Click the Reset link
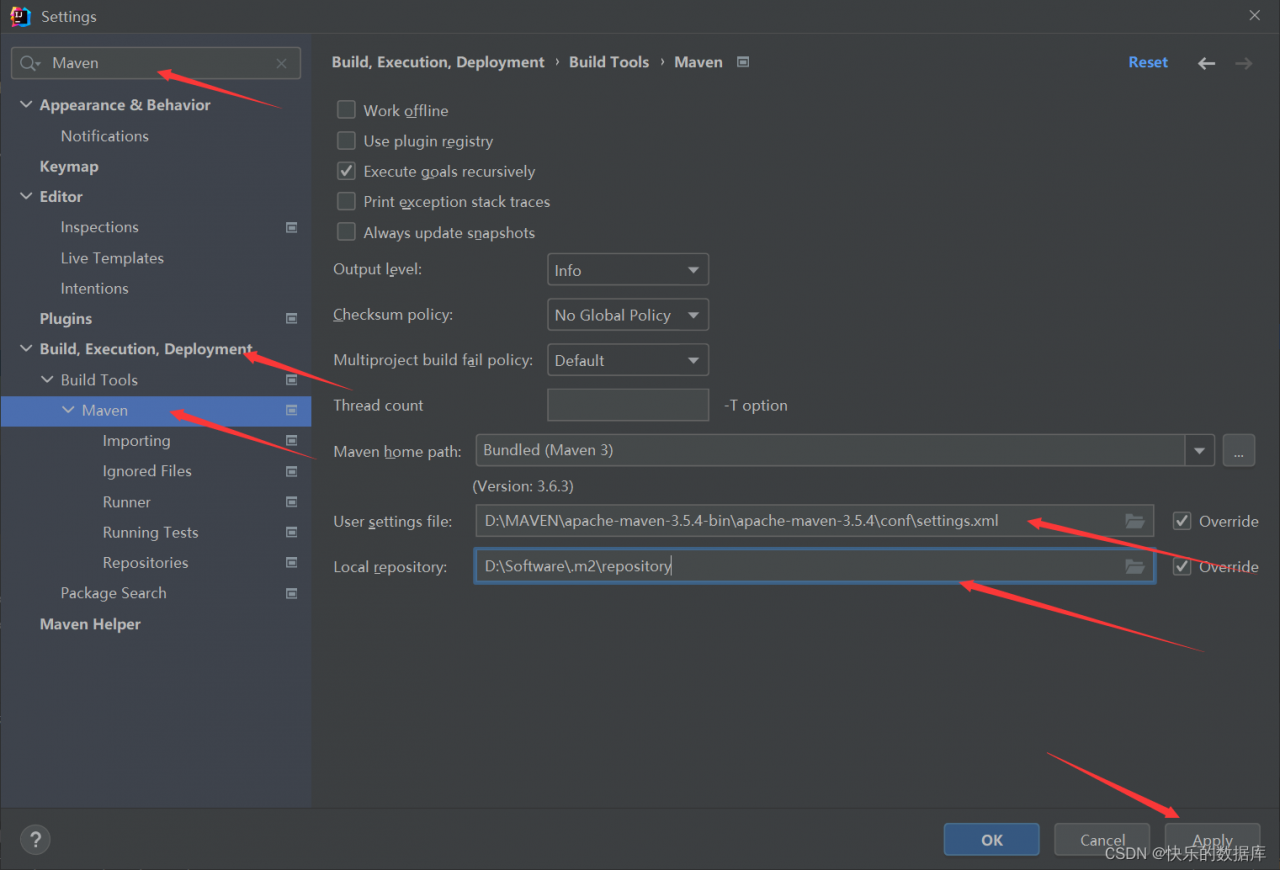This screenshot has height=870, width=1280. (1148, 62)
